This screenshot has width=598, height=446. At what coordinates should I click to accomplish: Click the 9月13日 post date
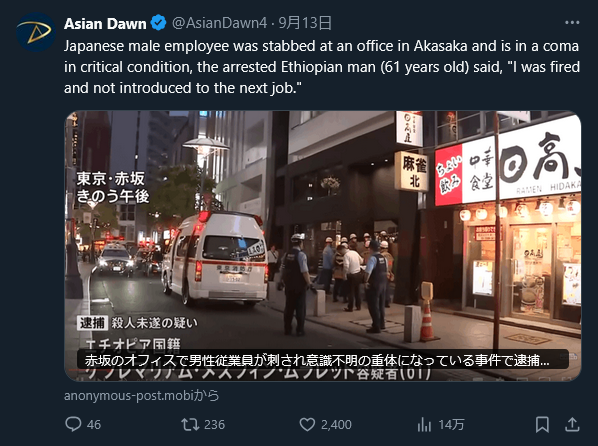tap(305, 23)
